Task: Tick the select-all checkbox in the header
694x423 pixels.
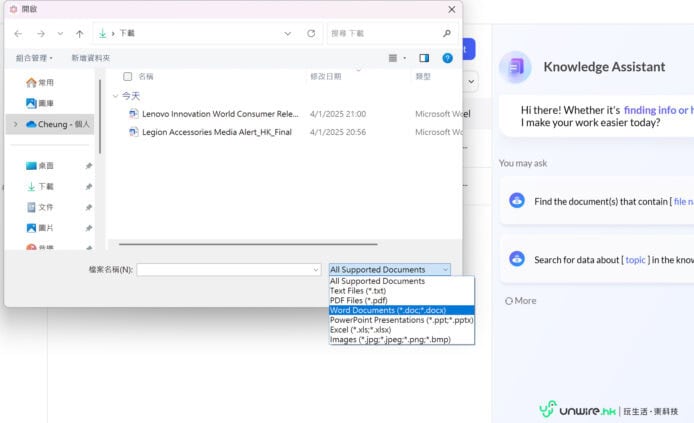Action: [x=127, y=77]
